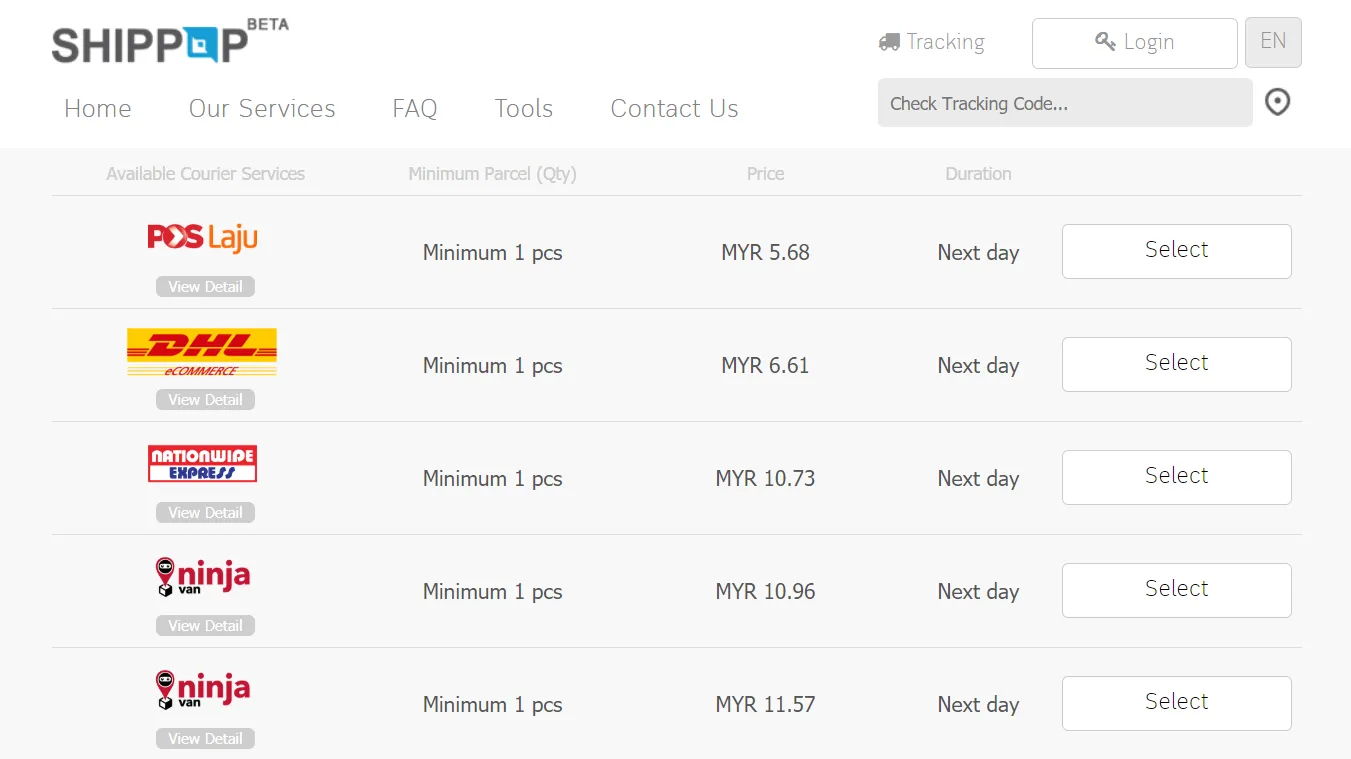Select the Pos Laju MYR 5.68 service
Viewport: 1351px width, 759px height.
click(x=1176, y=251)
